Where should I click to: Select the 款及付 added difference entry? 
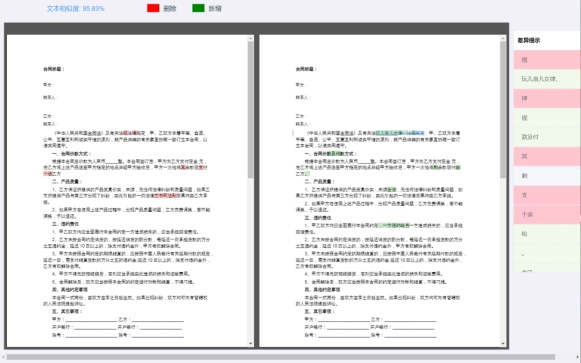(547, 137)
